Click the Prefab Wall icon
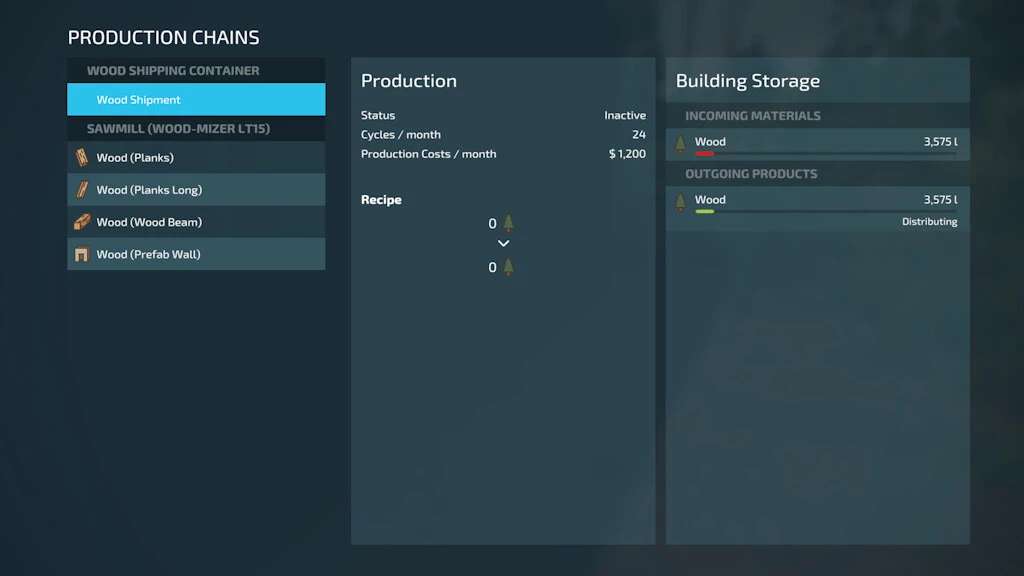1024x576 pixels. tap(82, 254)
